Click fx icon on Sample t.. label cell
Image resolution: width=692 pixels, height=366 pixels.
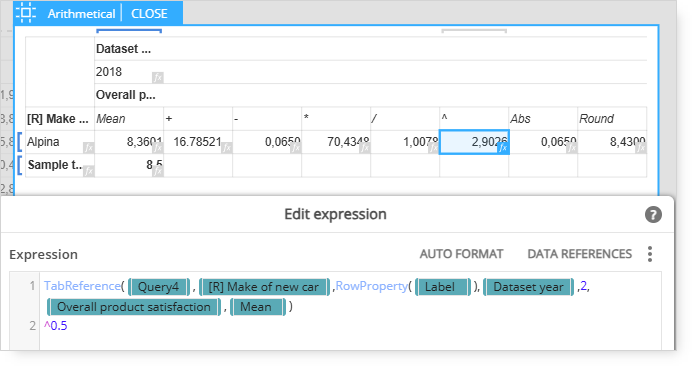pos(88,171)
